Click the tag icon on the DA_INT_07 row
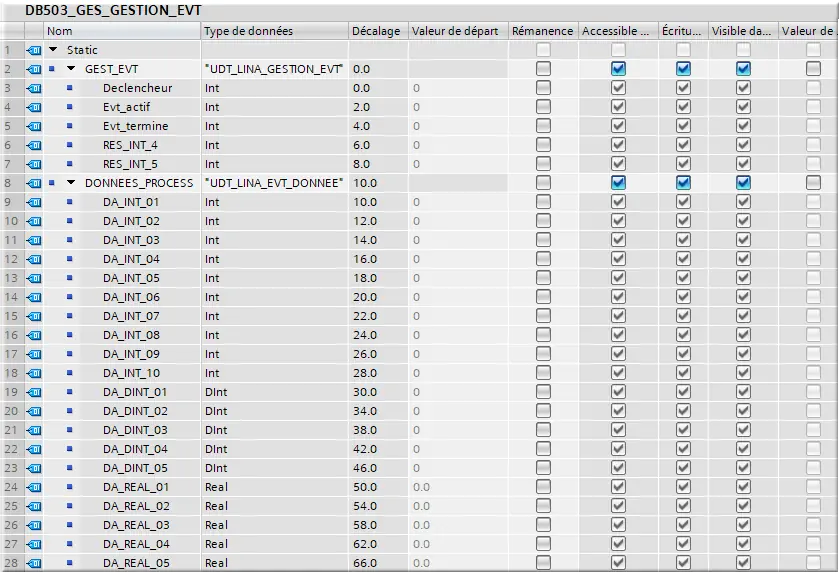Screen dimensions: 839x572 point(34,316)
